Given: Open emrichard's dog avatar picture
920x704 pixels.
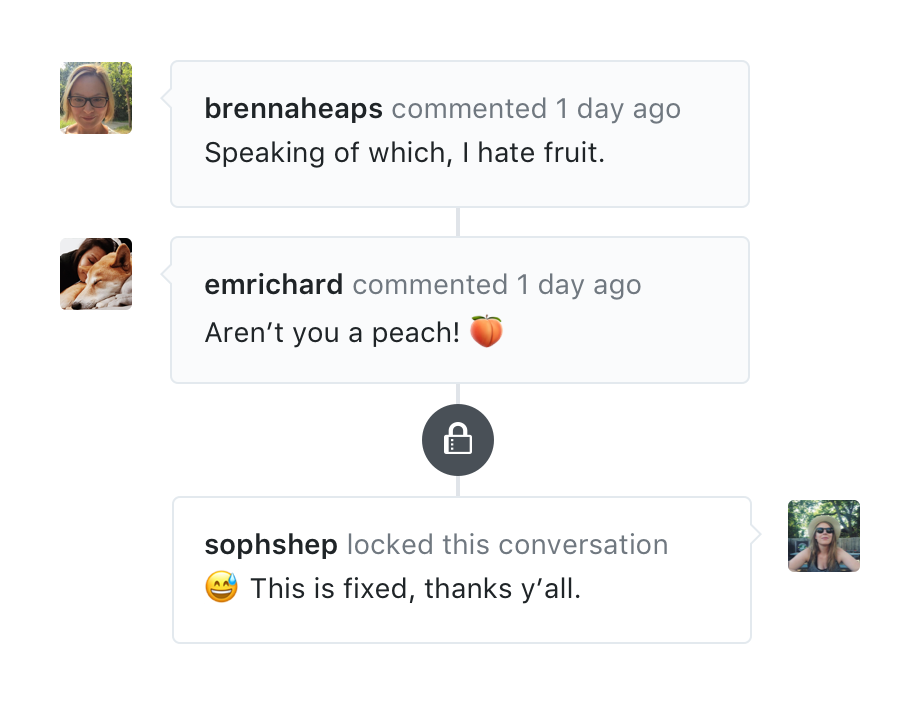Looking at the screenshot, I should [95, 273].
